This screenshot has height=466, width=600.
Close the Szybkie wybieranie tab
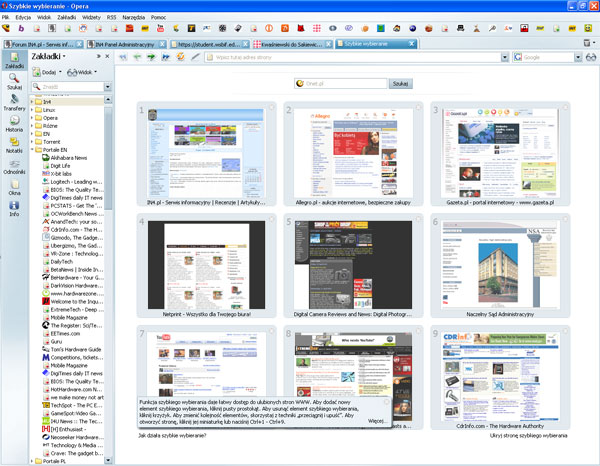pyautogui.click(x=411, y=44)
